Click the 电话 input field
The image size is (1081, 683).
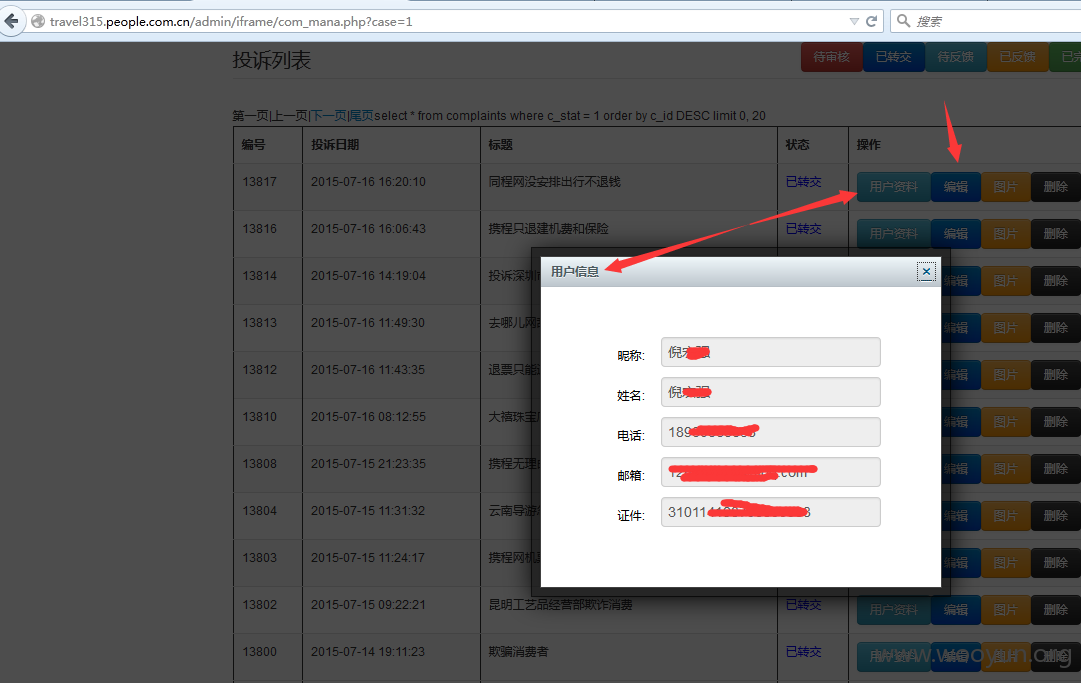point(770,432)
